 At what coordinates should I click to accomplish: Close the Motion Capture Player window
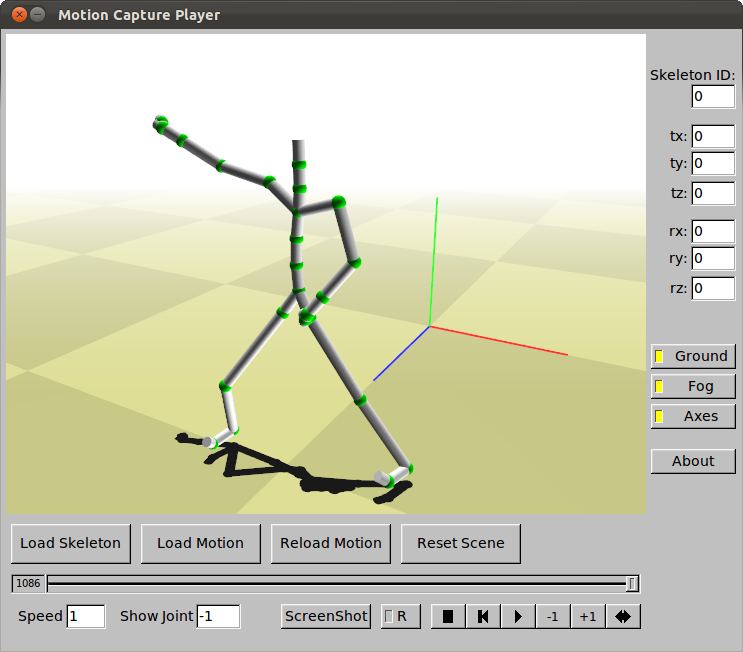click(x=19, y=15)
